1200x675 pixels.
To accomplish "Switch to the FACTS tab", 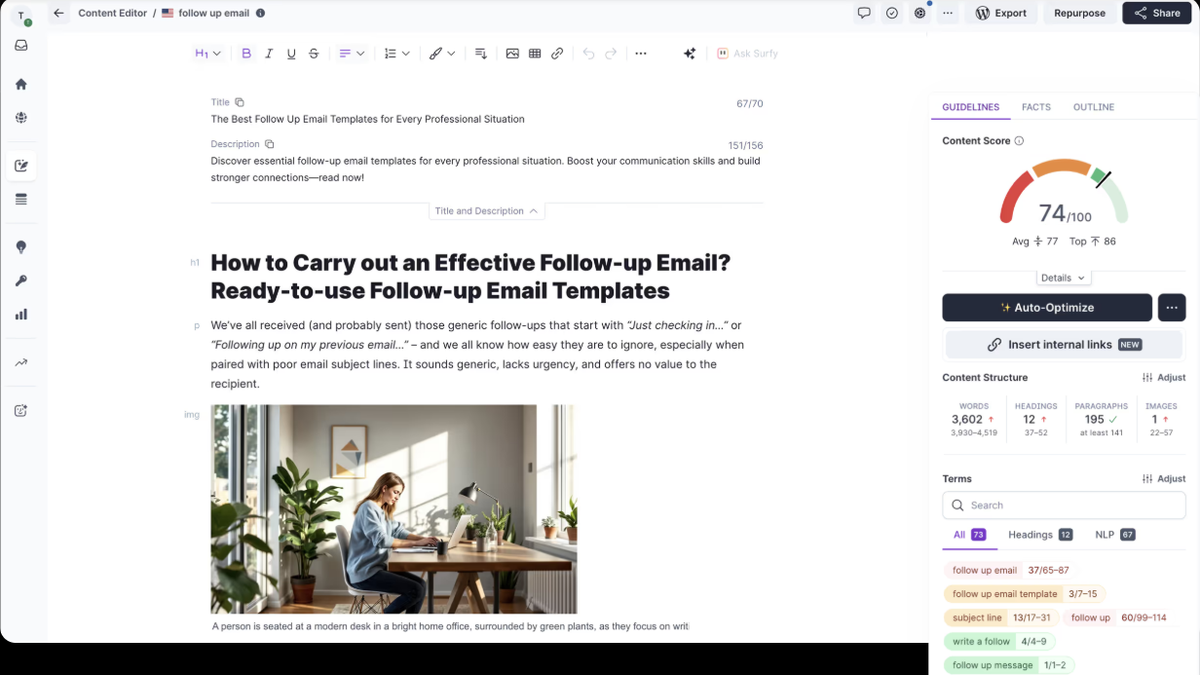I will pyautogui.click(x=1036, y=107).
